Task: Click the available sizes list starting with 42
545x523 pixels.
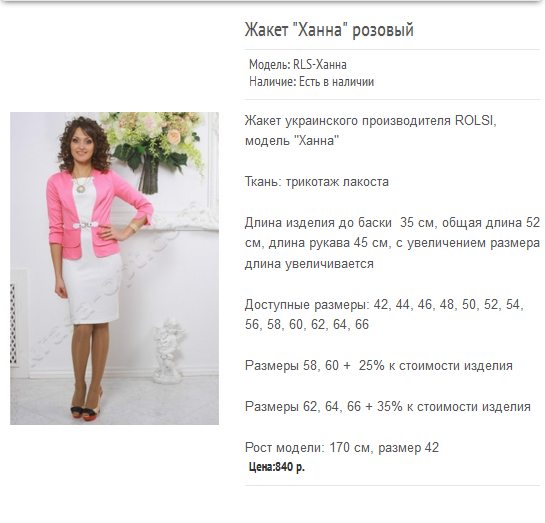Action: (384, 314)
